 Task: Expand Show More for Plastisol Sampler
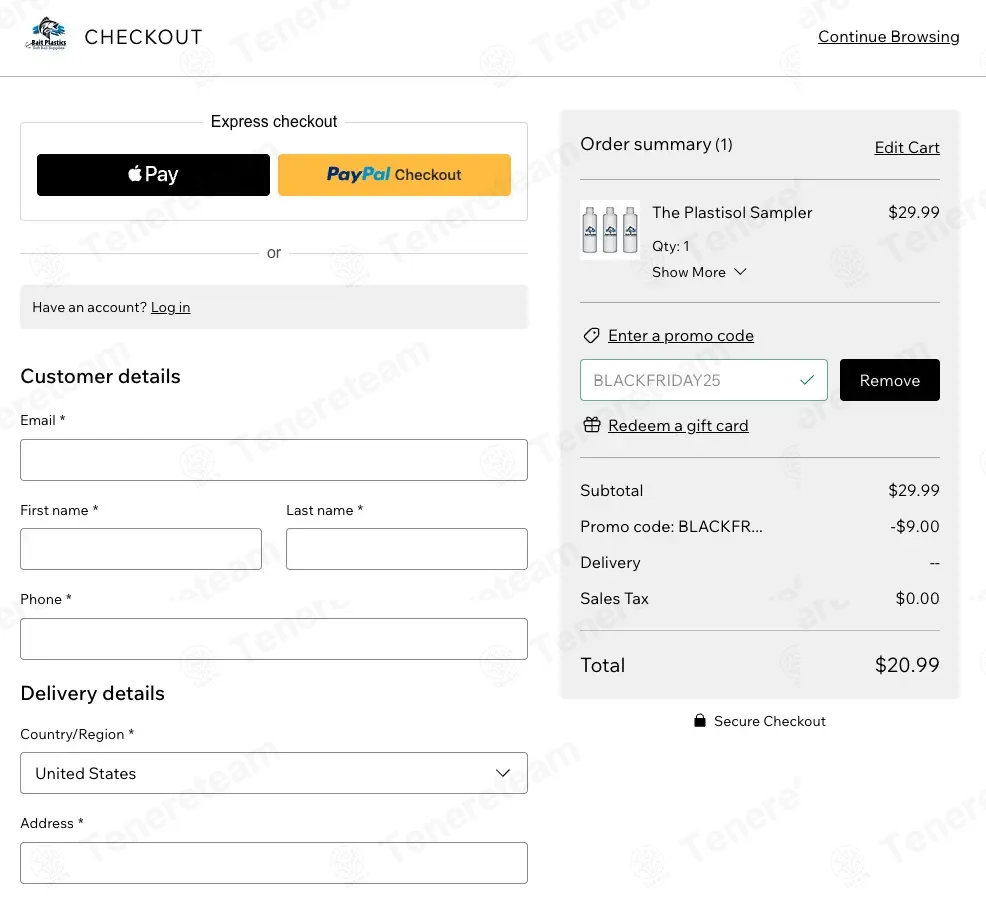coord(699,272)
